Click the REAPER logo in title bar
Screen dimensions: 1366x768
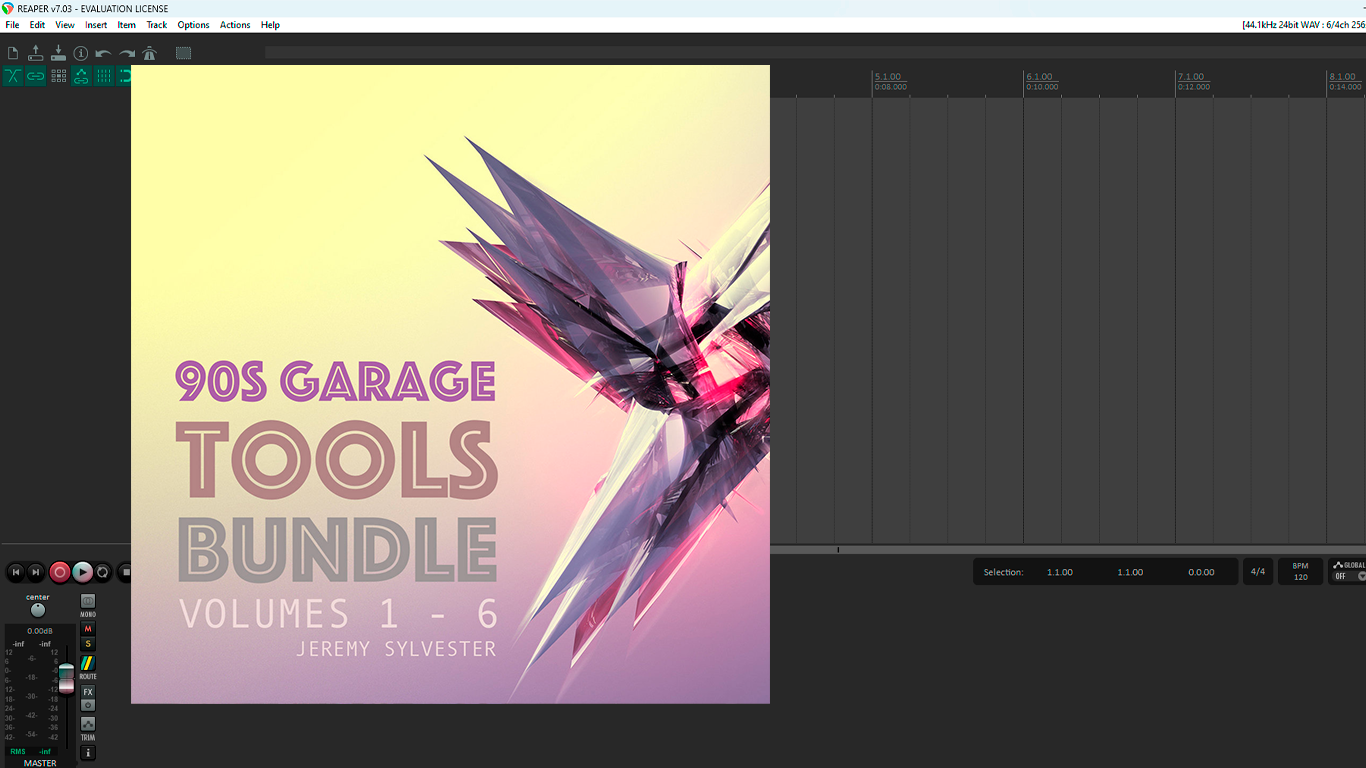[x=8, y=8]
